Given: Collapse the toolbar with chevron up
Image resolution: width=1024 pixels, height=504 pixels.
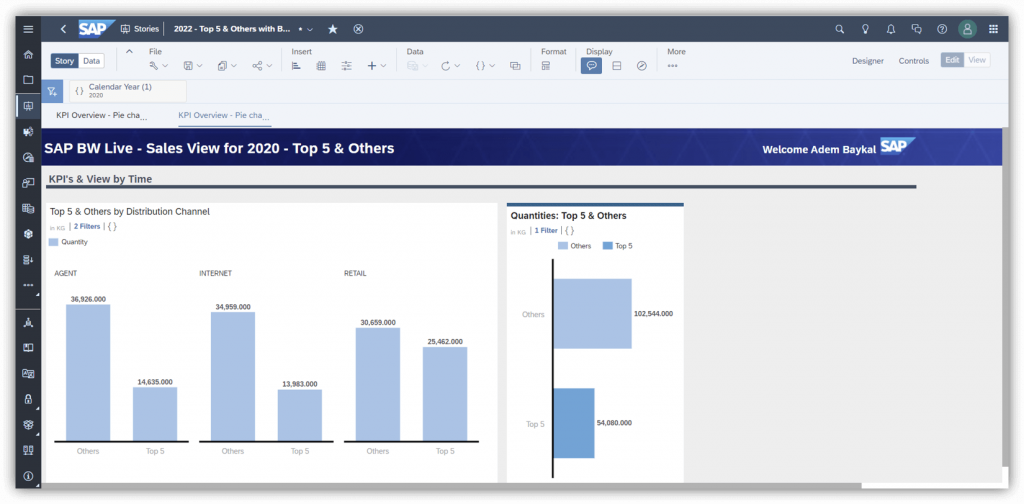Looking at the screenshot, I should [129, 52].
